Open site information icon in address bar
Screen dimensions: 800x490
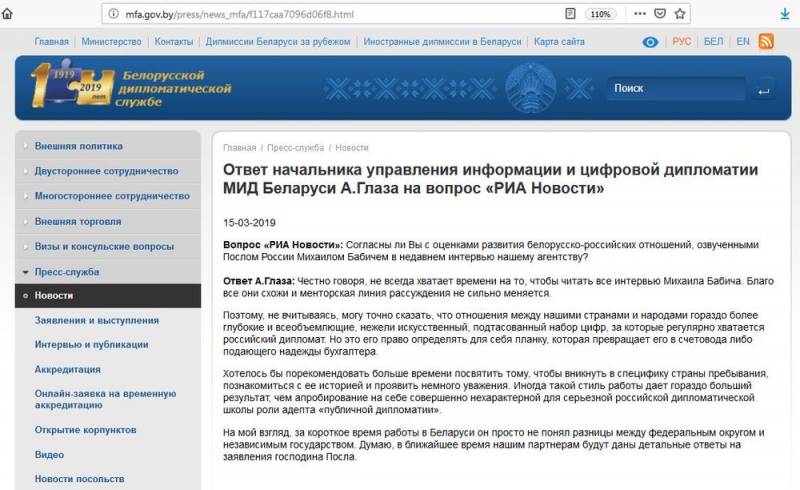(114, 14)
